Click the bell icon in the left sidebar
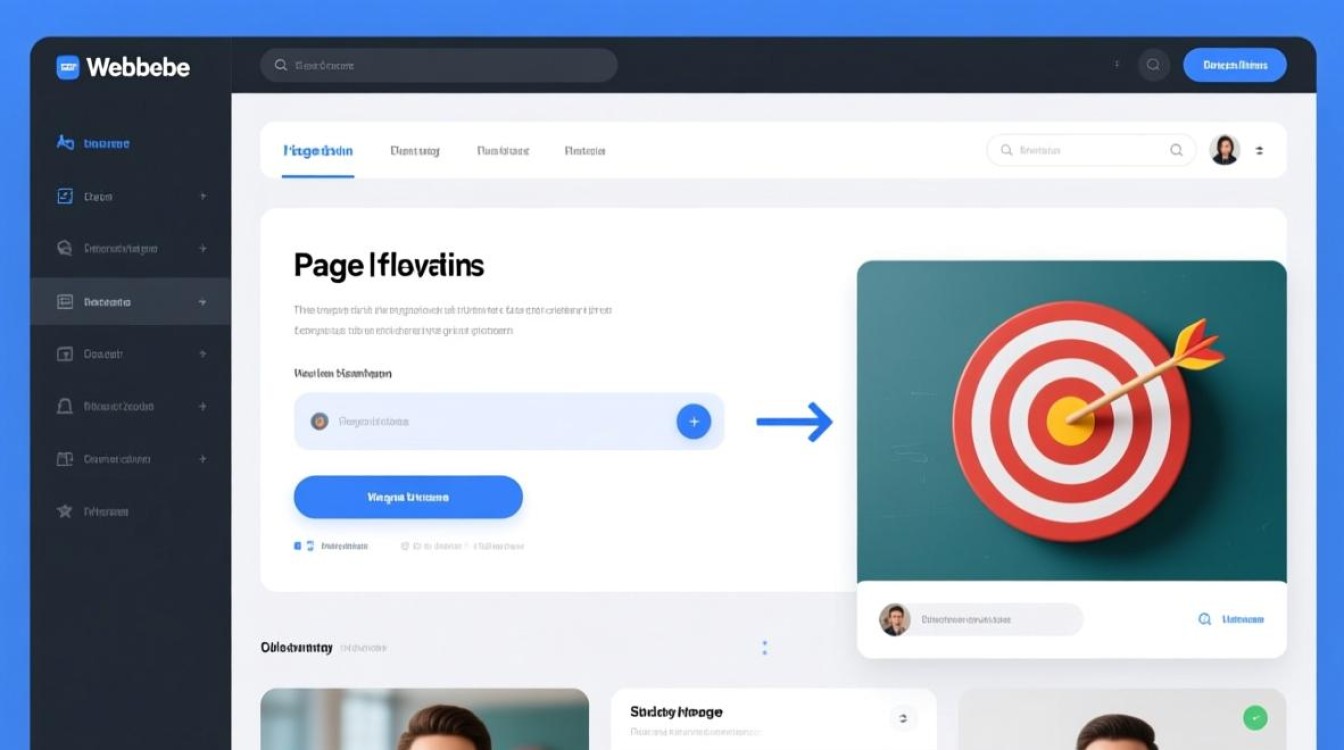This screenshot has width=1344, height=750. 65,406
